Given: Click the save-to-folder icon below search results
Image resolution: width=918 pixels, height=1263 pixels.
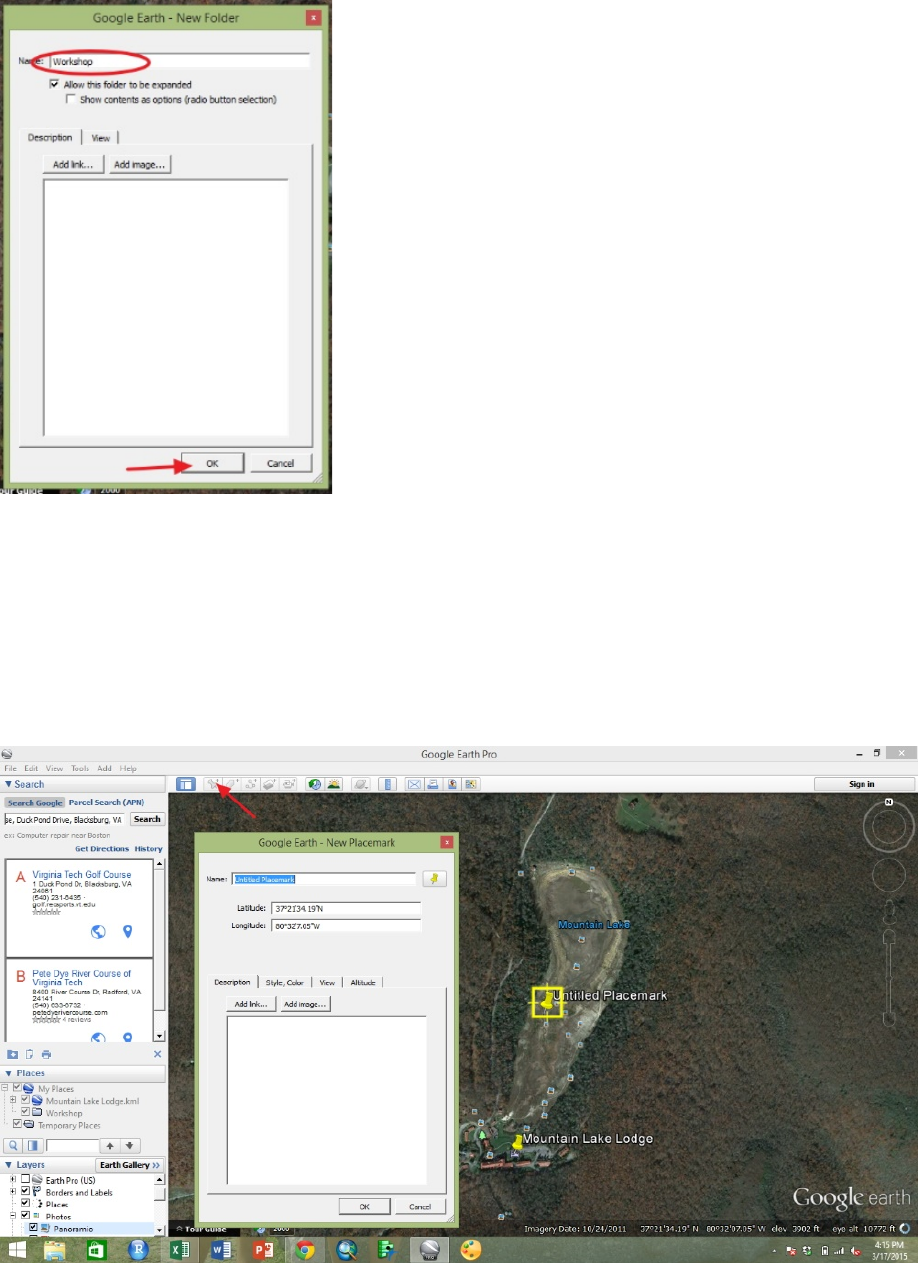Looking at the screenshot, I should [x=12, y=1054].
